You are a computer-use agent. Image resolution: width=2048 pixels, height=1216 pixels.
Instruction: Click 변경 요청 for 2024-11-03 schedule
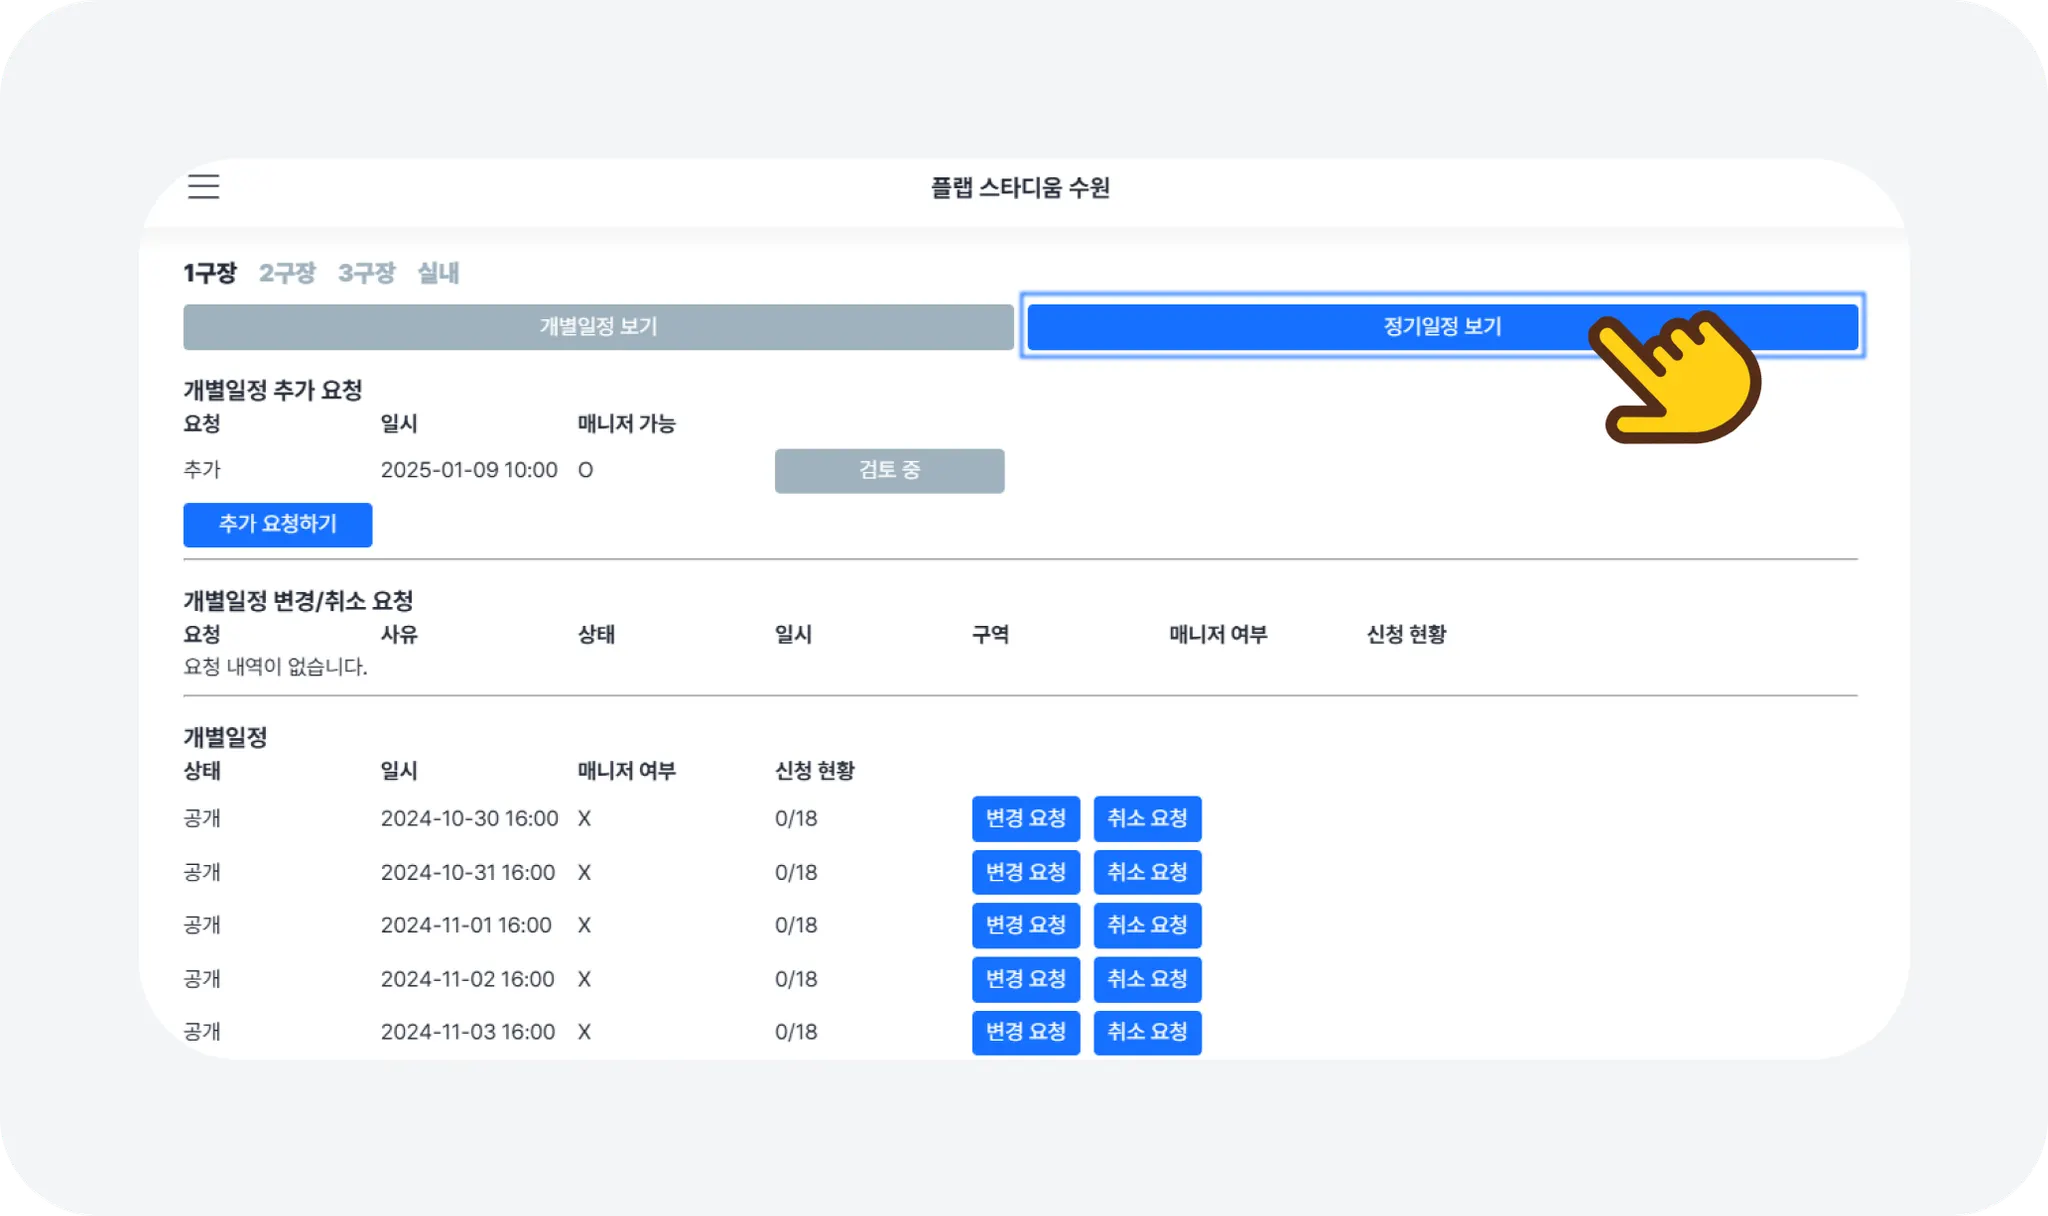pos(1025,1032)
